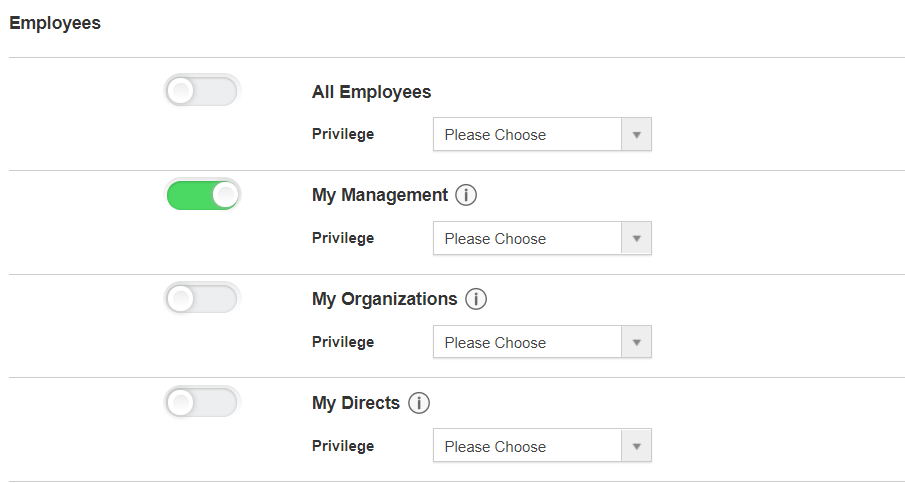Open privilege dropdown for My Organizations
The image size is (905, 483).
coord(542,342)
